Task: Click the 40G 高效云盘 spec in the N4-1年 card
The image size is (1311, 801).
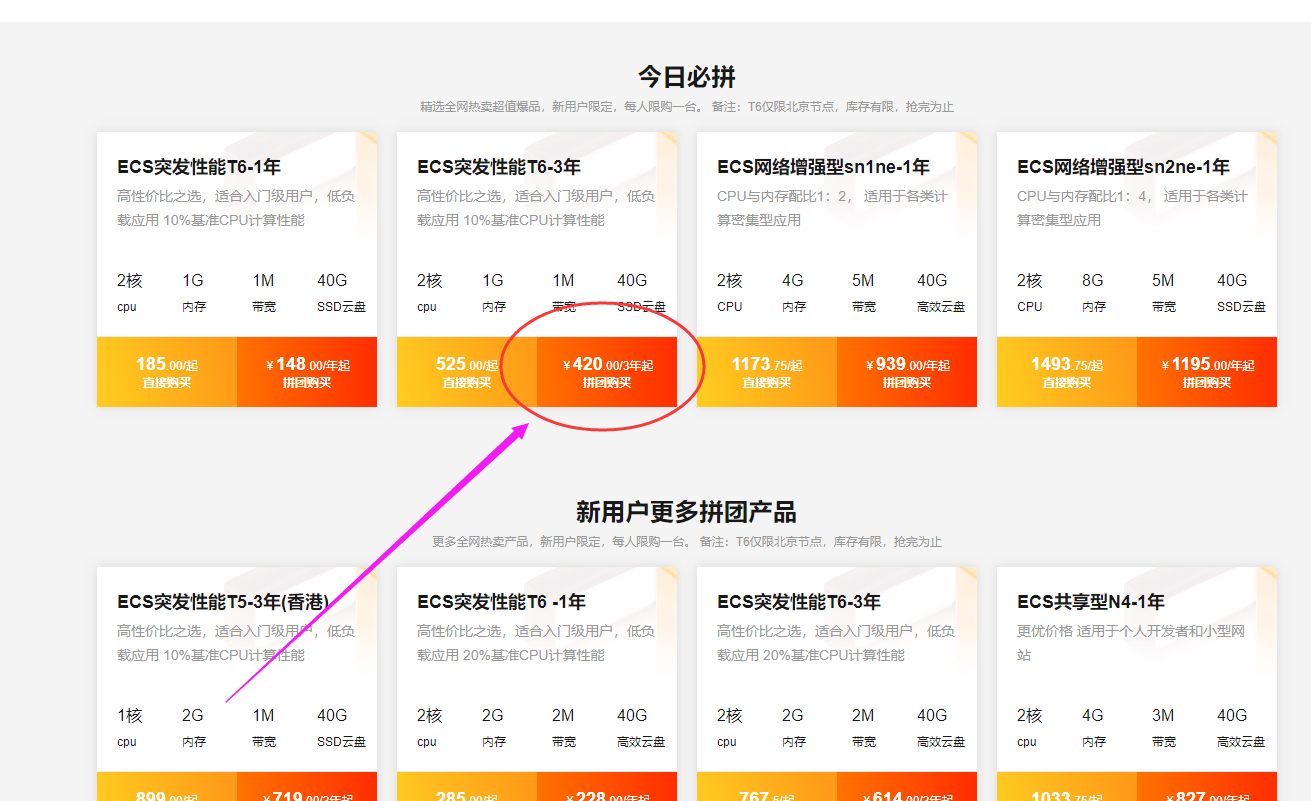Action: coord(1241,727)
